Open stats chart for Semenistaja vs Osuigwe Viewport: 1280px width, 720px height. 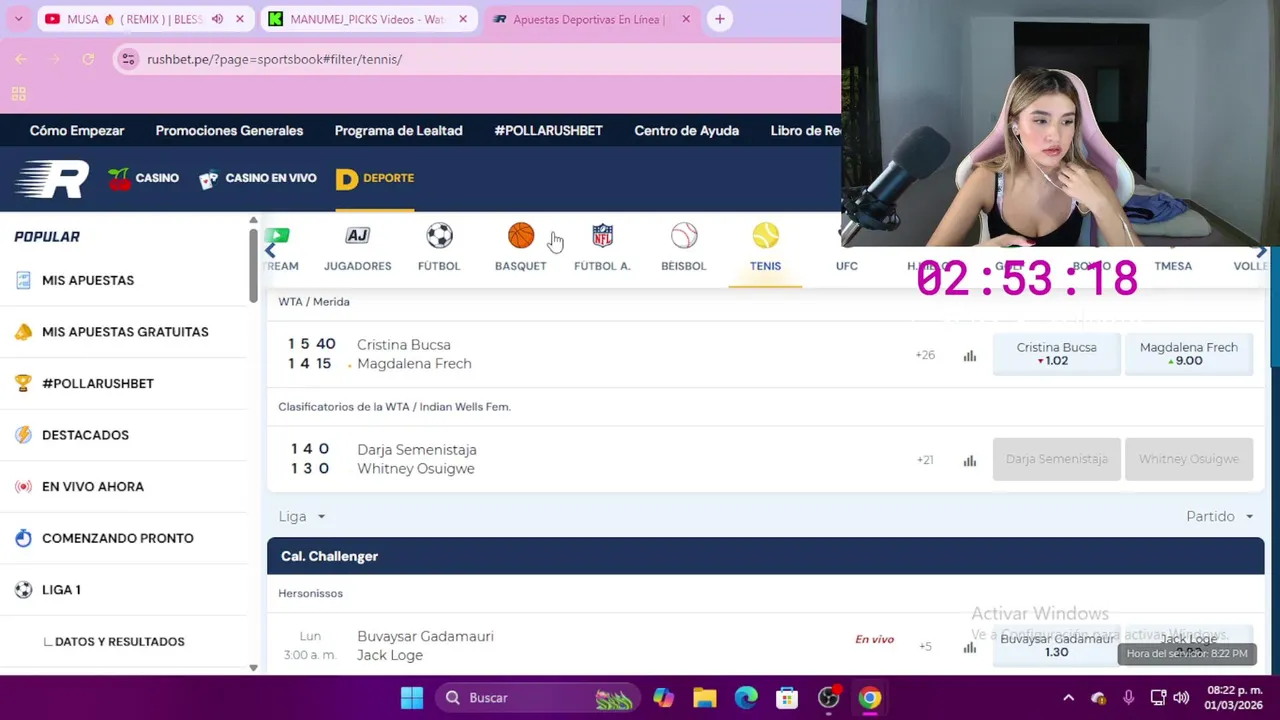tap(970, 460)
